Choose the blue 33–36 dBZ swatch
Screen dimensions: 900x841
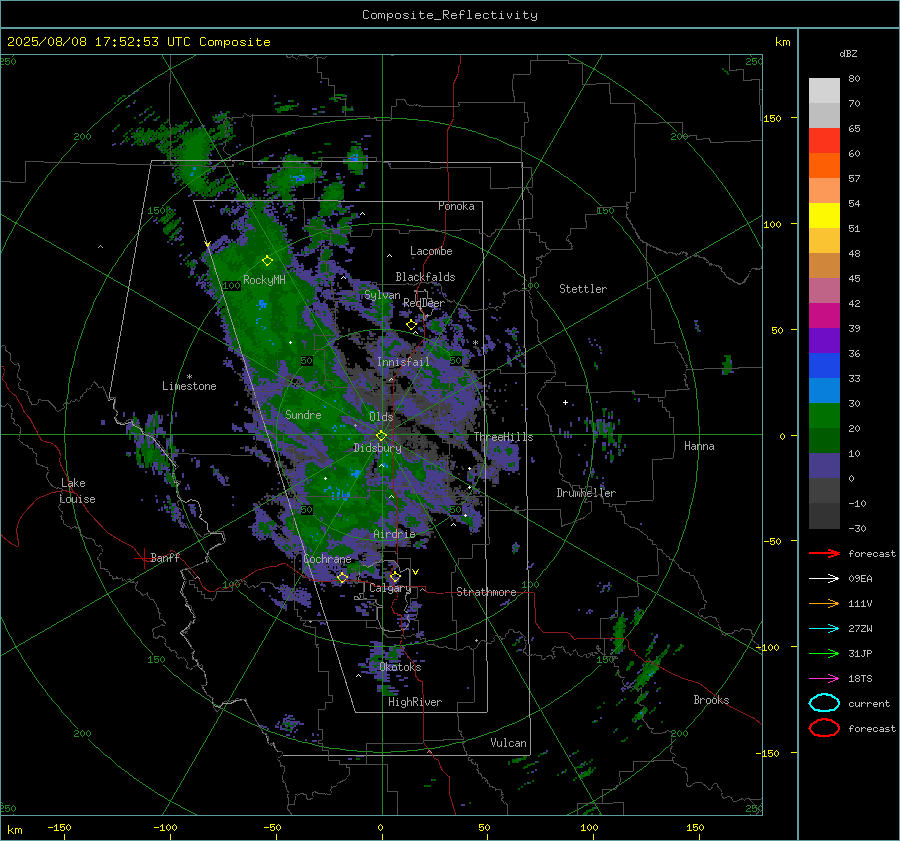click(x=824, y=366)
